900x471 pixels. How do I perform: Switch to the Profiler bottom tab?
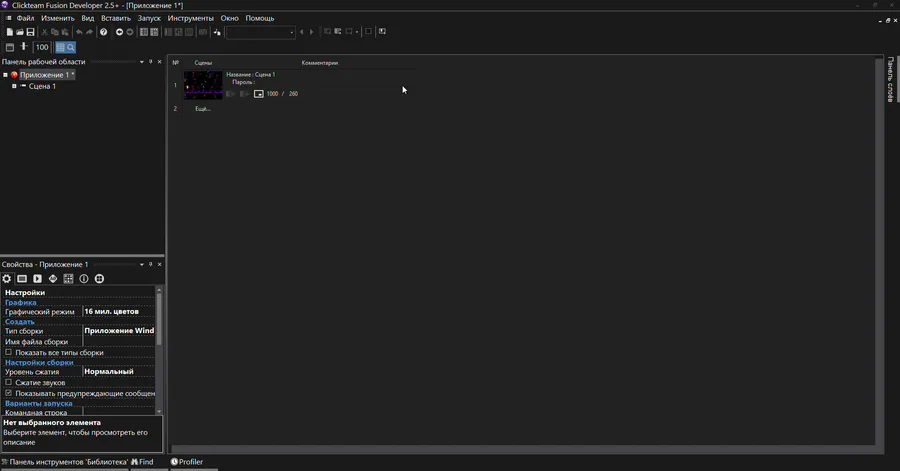click(187, 462)
